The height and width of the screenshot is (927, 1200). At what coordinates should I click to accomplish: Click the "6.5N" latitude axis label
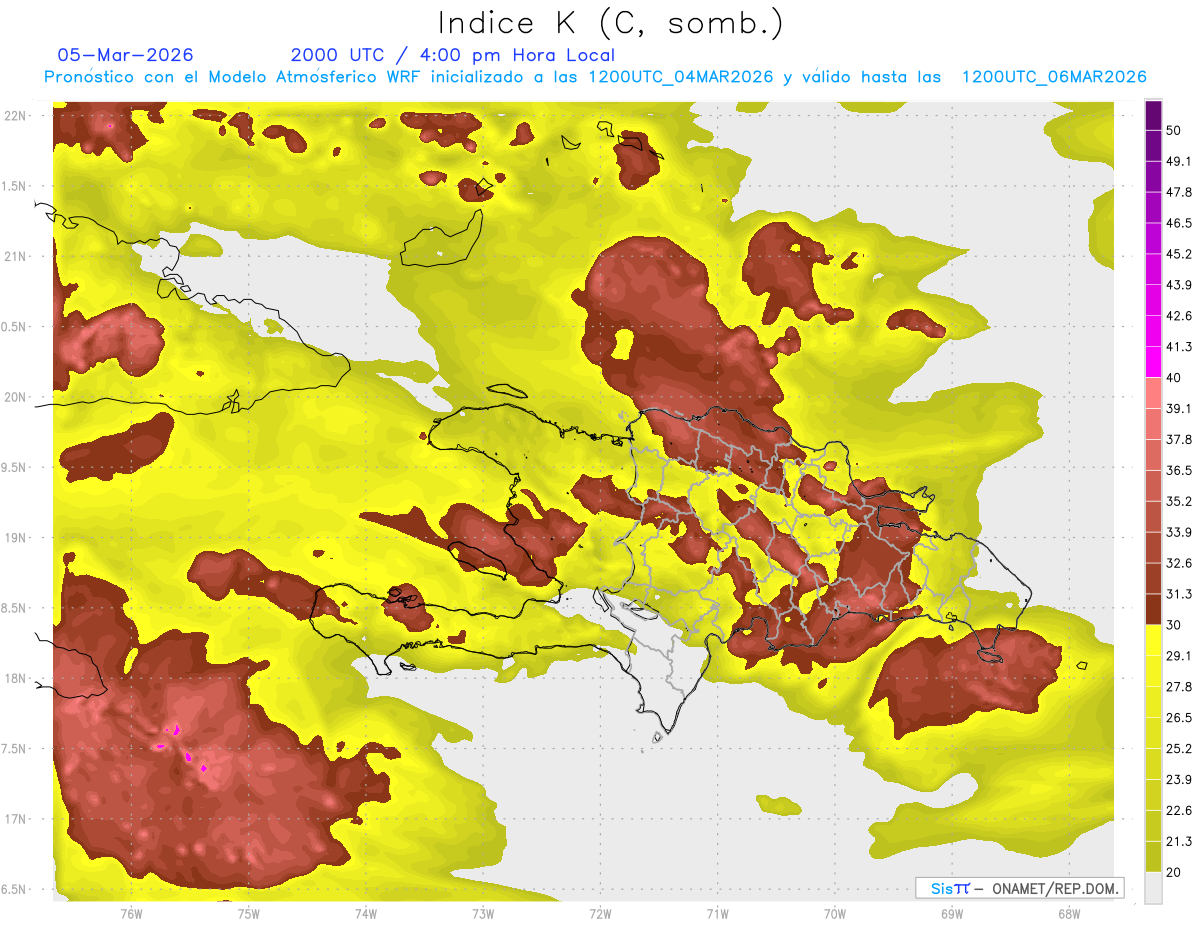[x=14, y=889]
